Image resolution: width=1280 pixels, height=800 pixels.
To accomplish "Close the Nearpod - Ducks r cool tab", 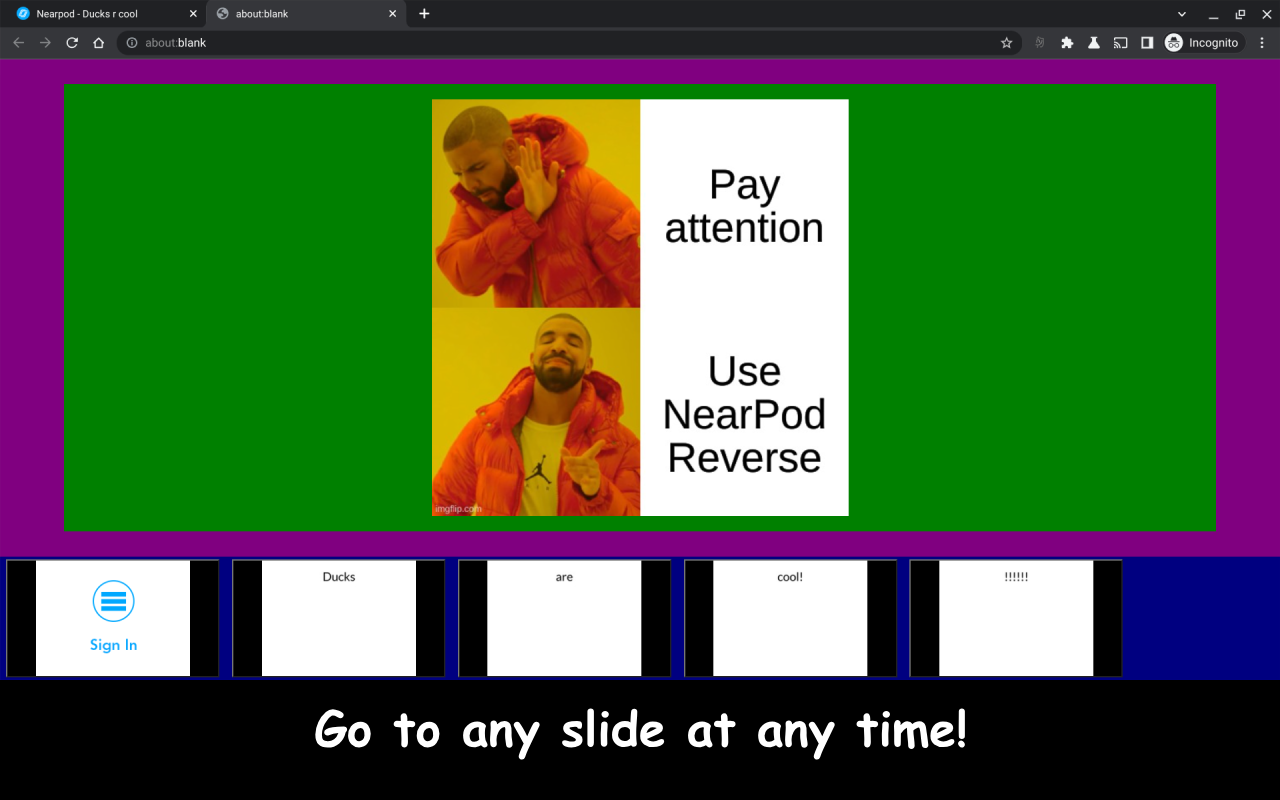I will click(x=193, y=14).
